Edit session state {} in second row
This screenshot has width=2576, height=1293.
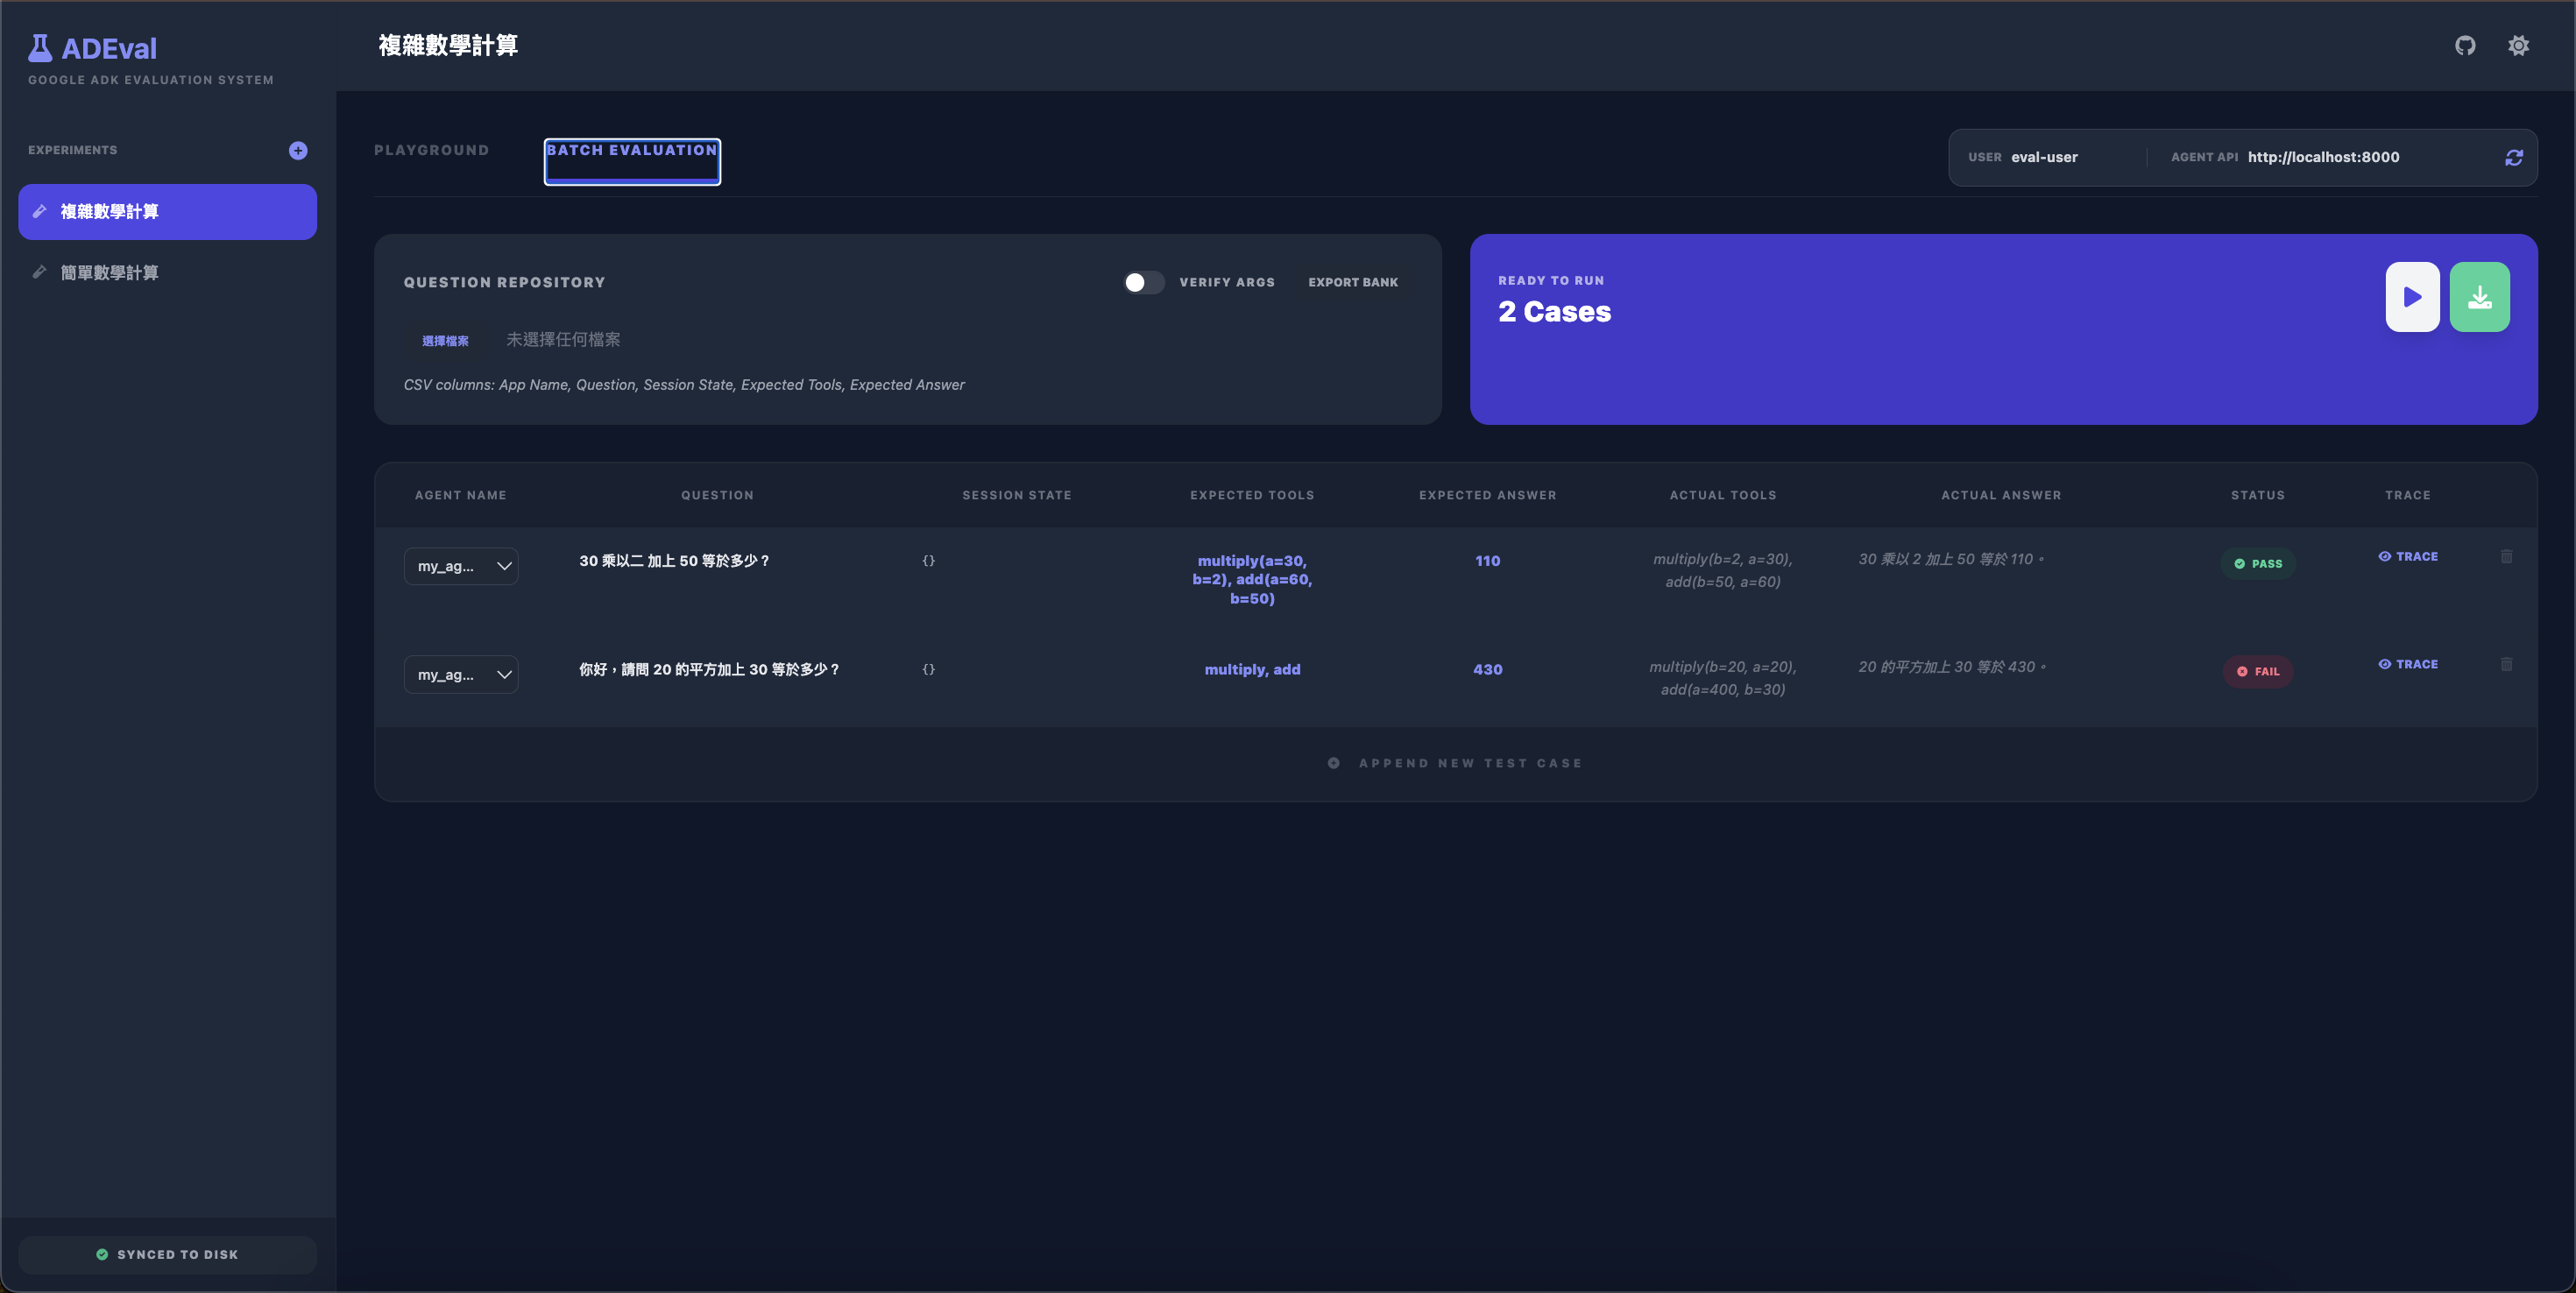pos(929,669)
